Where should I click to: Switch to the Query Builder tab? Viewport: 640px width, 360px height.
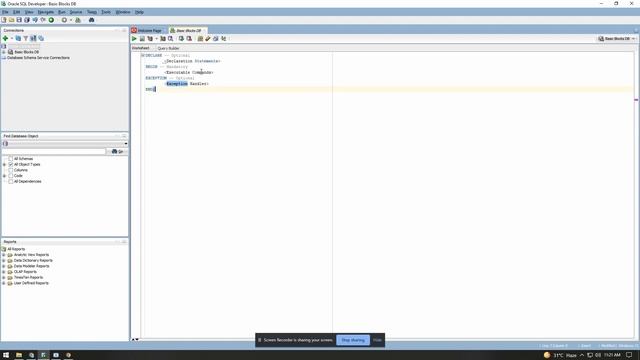click(x=168, y=48)
